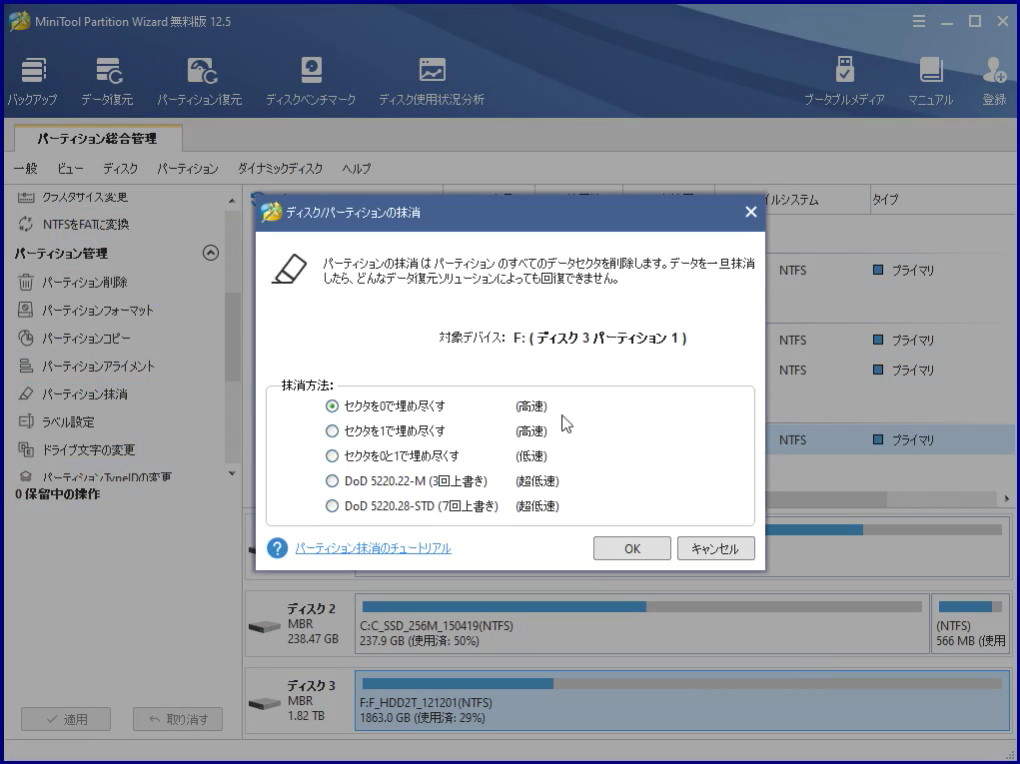Collapse the パーティション管理 section

211,252
